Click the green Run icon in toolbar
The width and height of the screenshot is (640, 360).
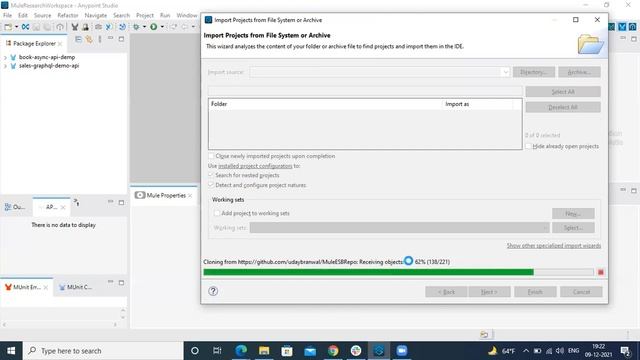tap(153, 27)
